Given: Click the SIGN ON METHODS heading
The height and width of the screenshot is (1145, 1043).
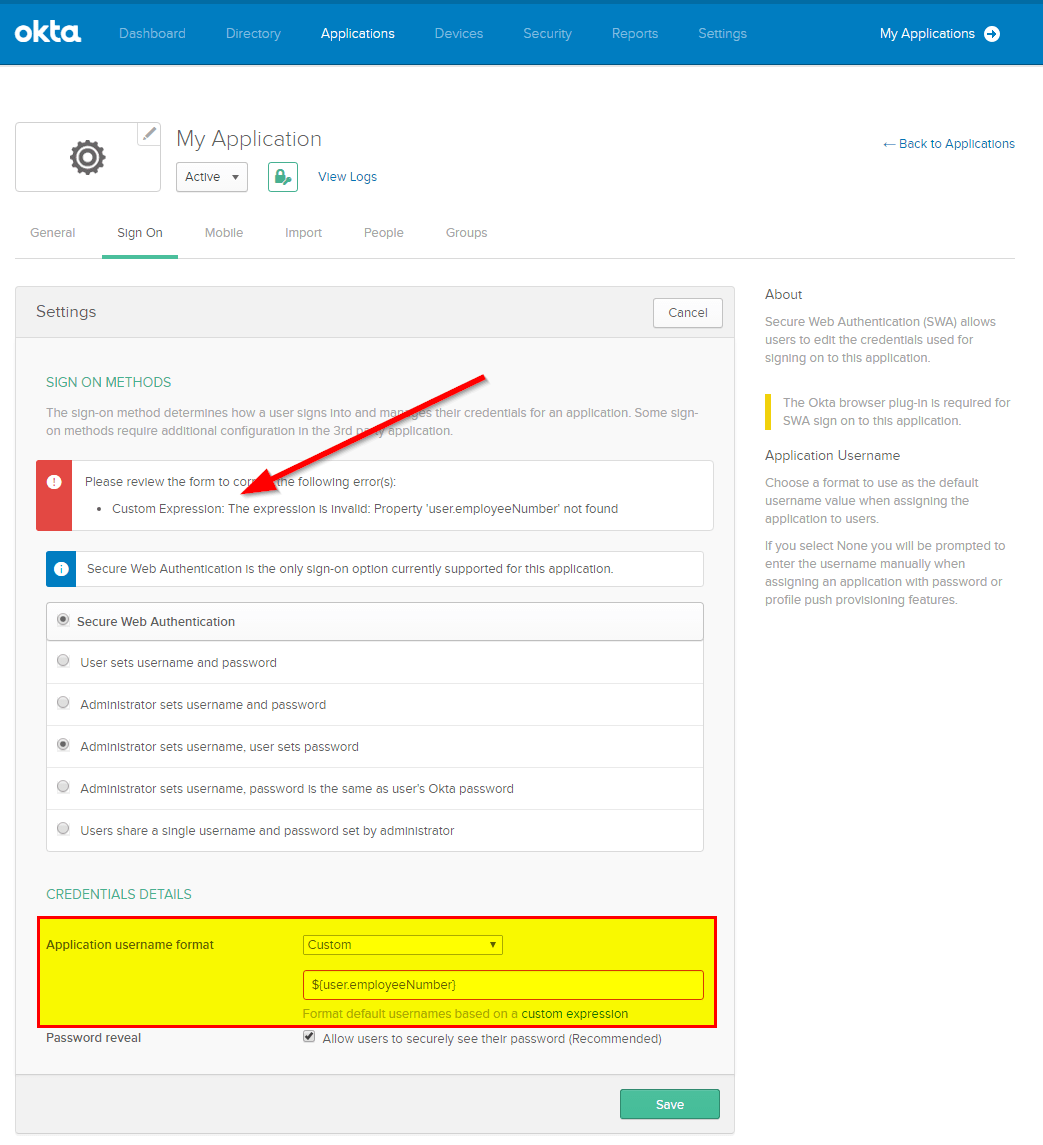Looking at the screenshot, I should click(x=108, y=383).
